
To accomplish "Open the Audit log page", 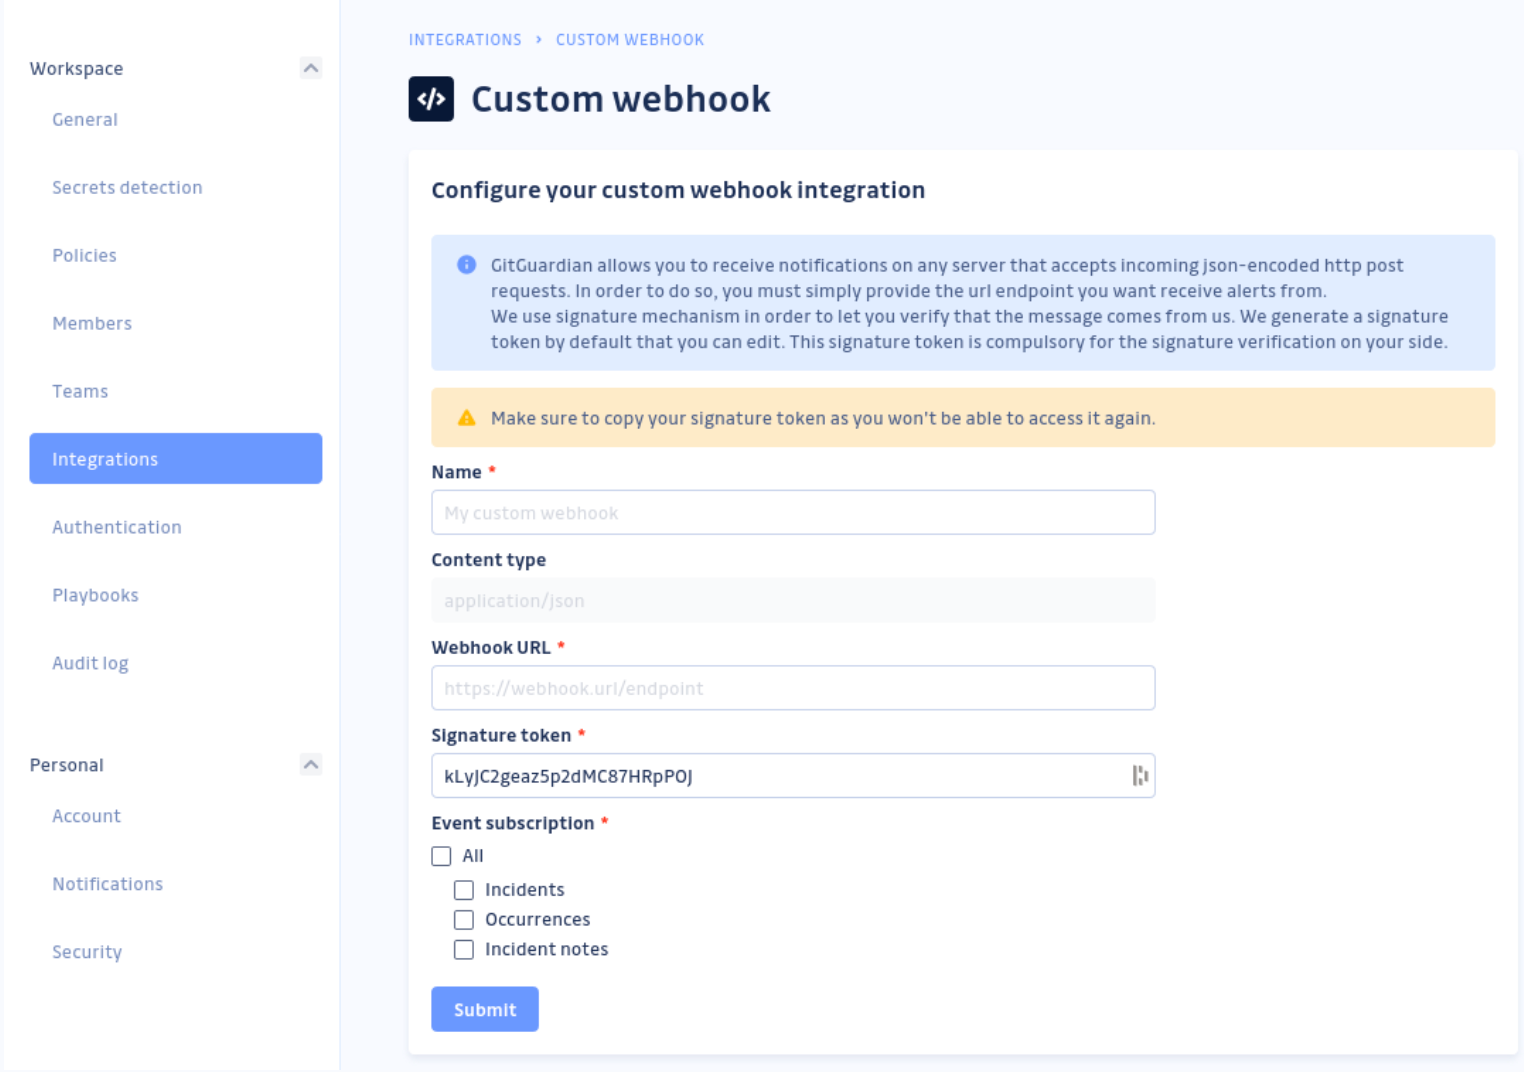I will coord(90,663).
